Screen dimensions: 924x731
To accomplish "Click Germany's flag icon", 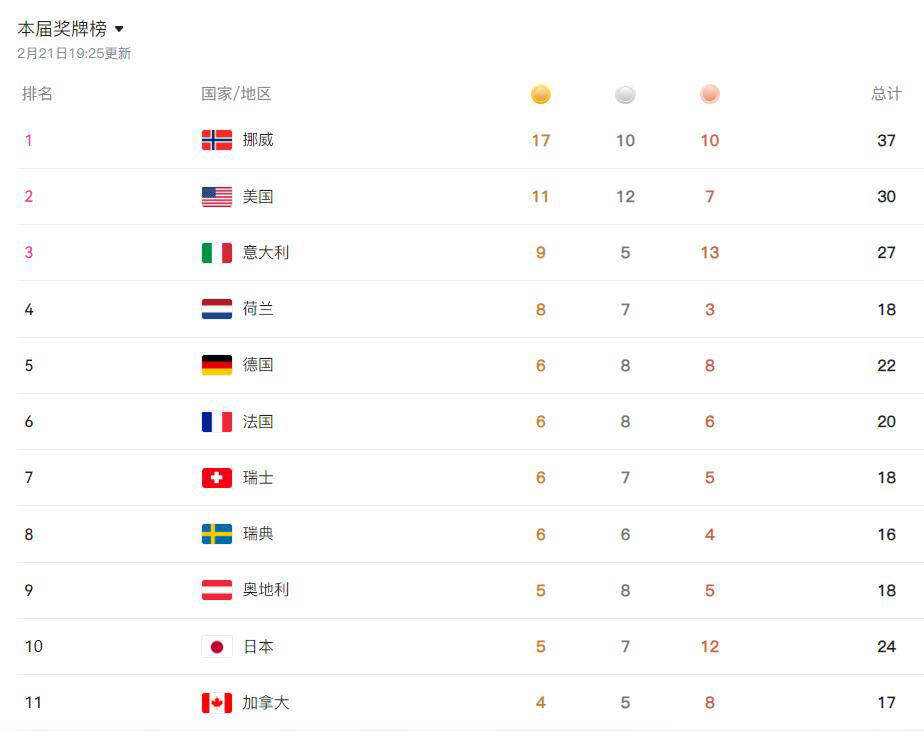I will pyautogui.click(x=217, y=365).
